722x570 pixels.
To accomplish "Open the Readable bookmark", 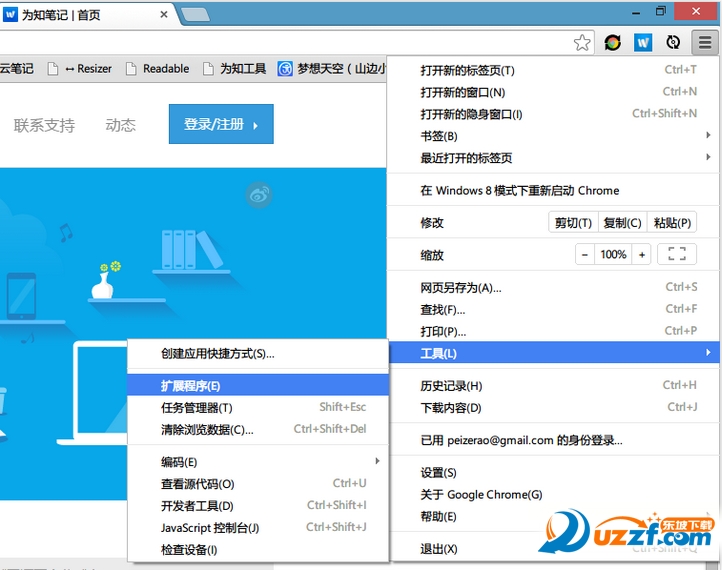I will click(x=157, y=69).
